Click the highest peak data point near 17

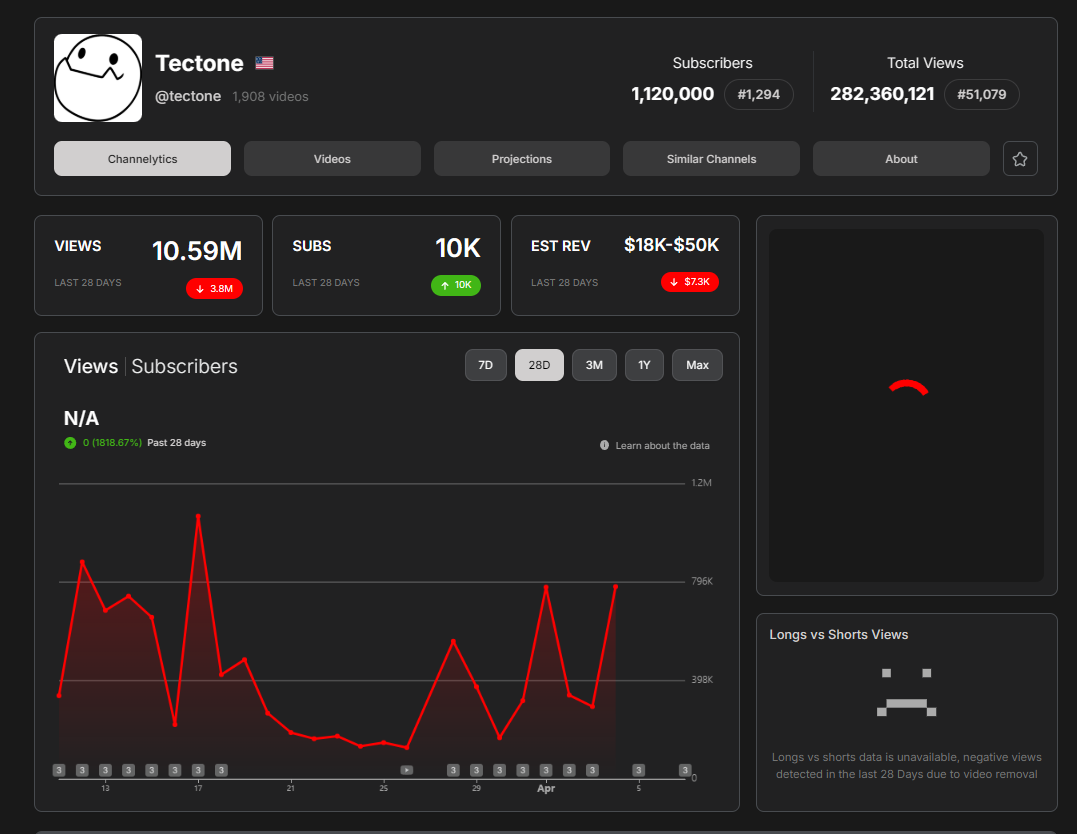pyautogui.click(x=198, y=516)
